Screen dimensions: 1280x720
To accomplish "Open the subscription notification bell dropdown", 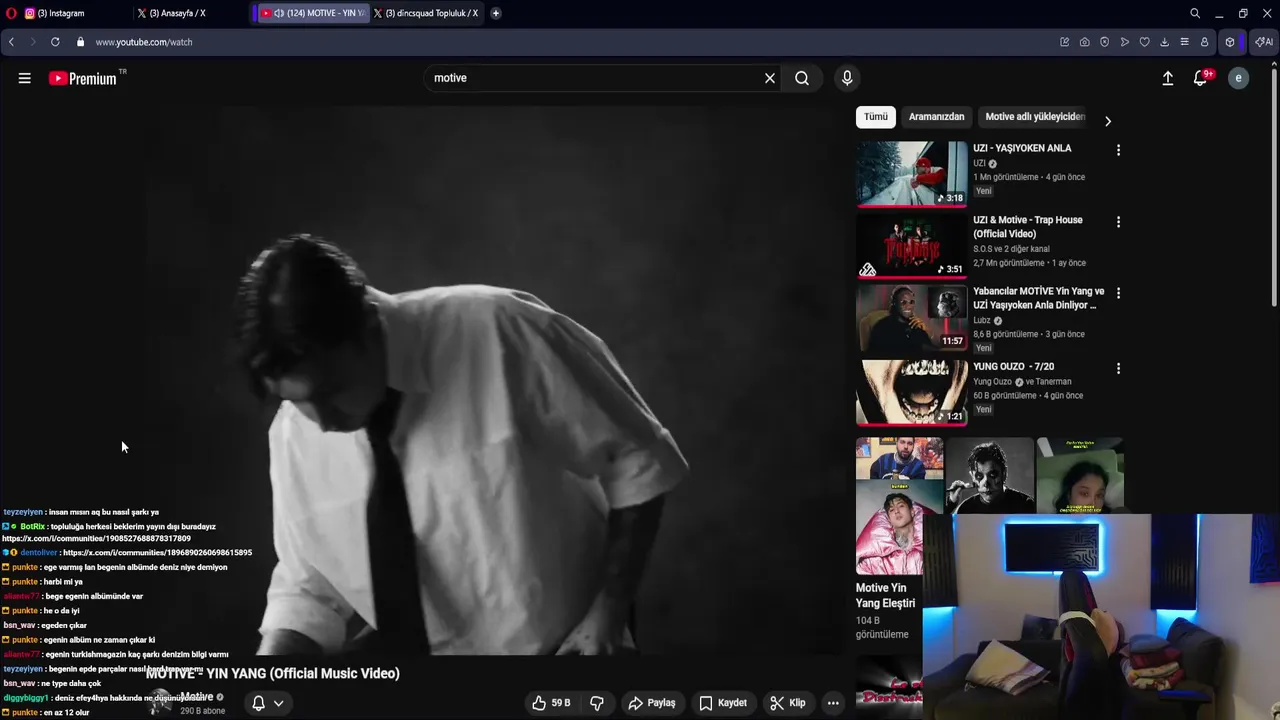I will coord(267,703).
